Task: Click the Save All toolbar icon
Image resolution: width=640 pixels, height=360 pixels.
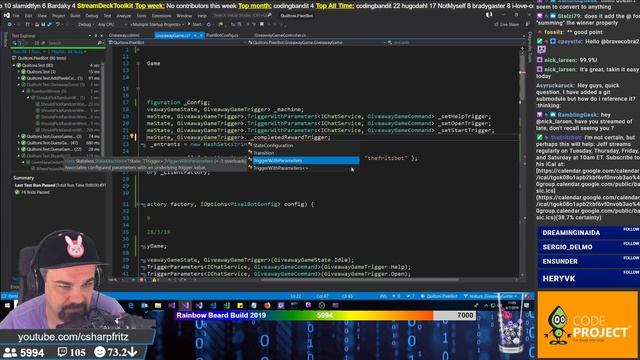Action: 49,24
